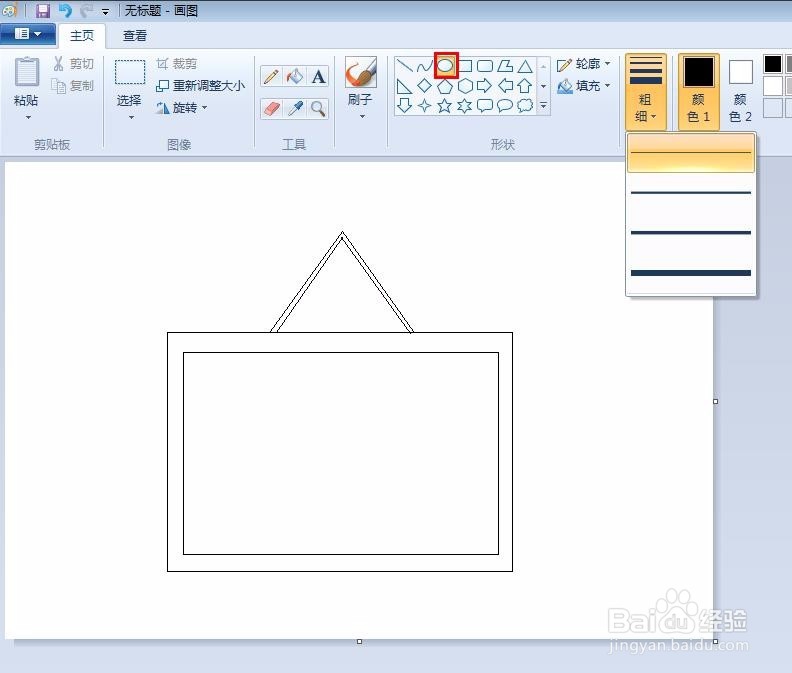This screenshot has height=673, width=792.
Task: Switch to the 主页 (Home) tab
Action: point(82,36)
